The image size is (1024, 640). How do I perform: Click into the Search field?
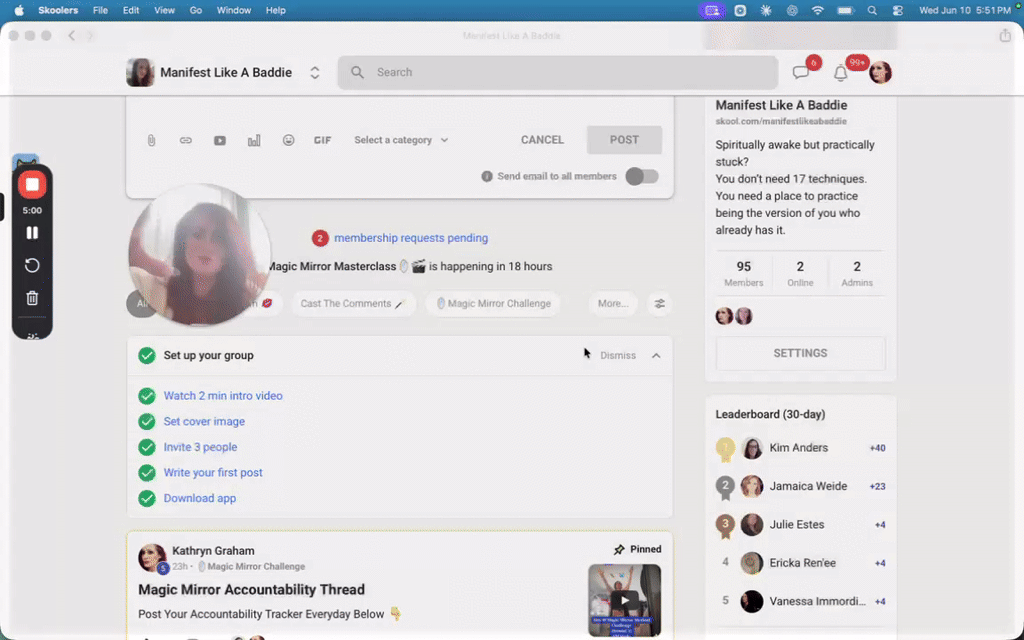click(558, 72)
